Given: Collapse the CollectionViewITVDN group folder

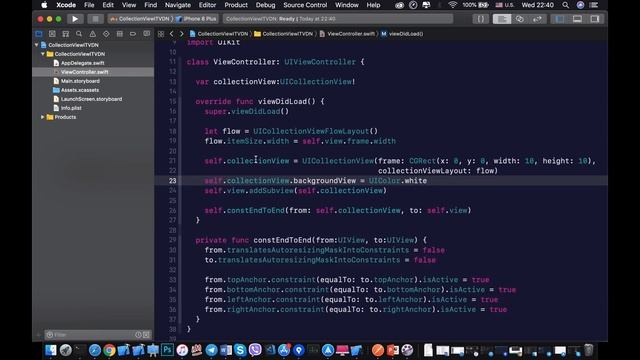Looking at the screenshot, I should [x=42, y=54].
